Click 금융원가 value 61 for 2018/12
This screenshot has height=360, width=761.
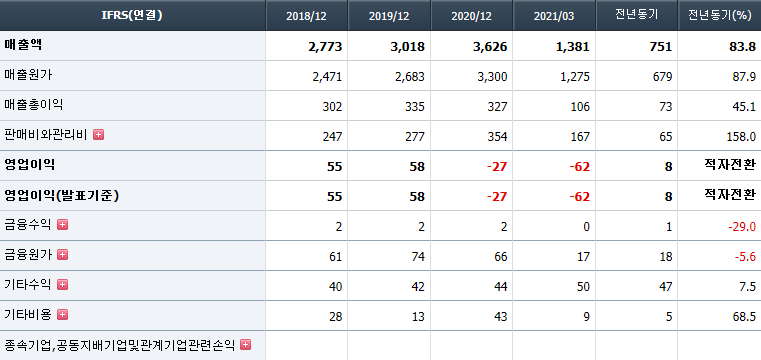pyautogui.click(x=335, y=257)
